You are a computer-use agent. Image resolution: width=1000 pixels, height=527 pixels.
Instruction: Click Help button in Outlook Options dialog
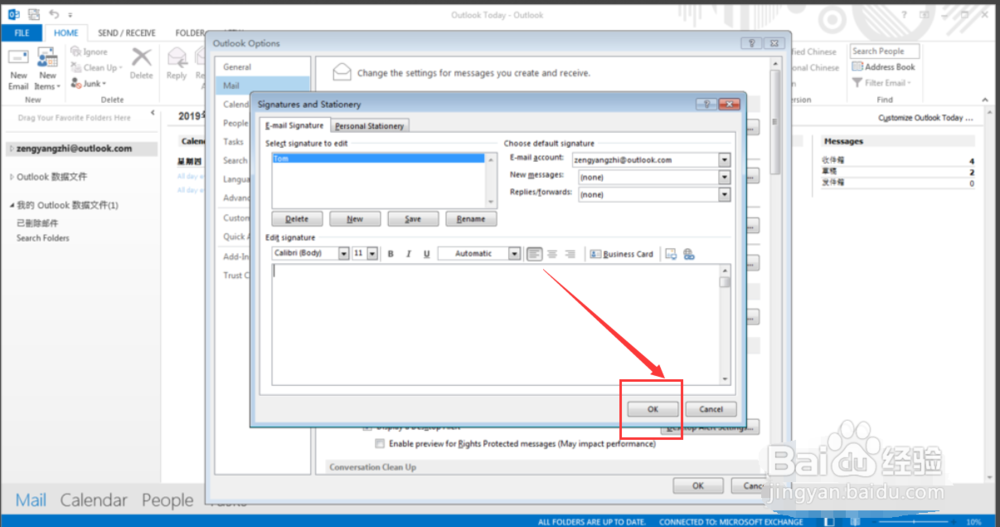click(x=751, y=43)
